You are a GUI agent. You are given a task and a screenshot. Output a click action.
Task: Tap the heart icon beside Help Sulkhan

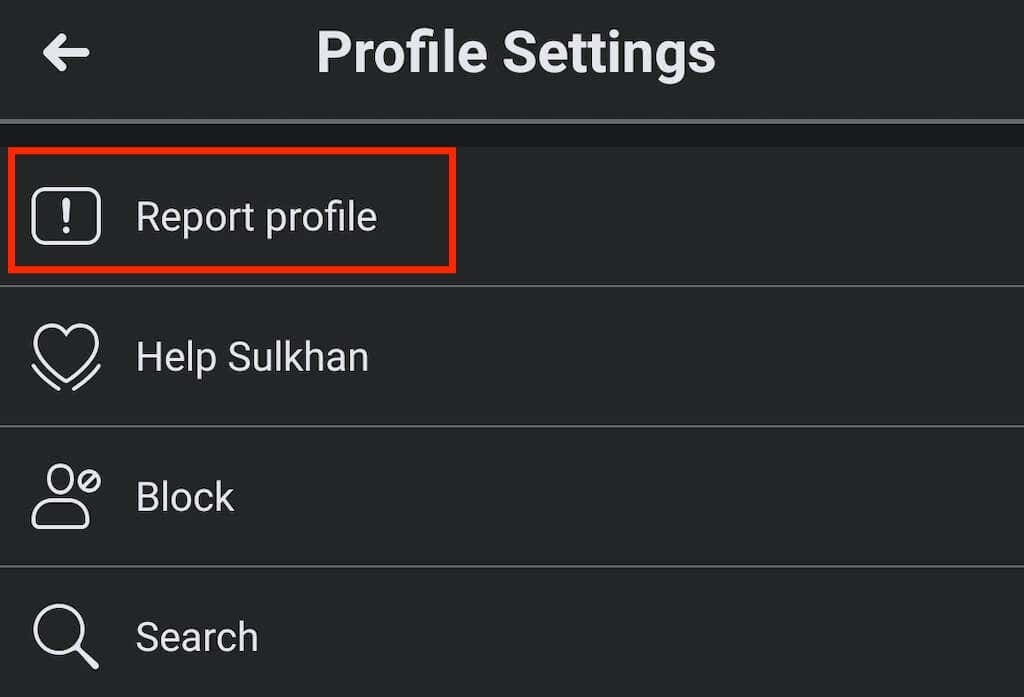point(65,357)
